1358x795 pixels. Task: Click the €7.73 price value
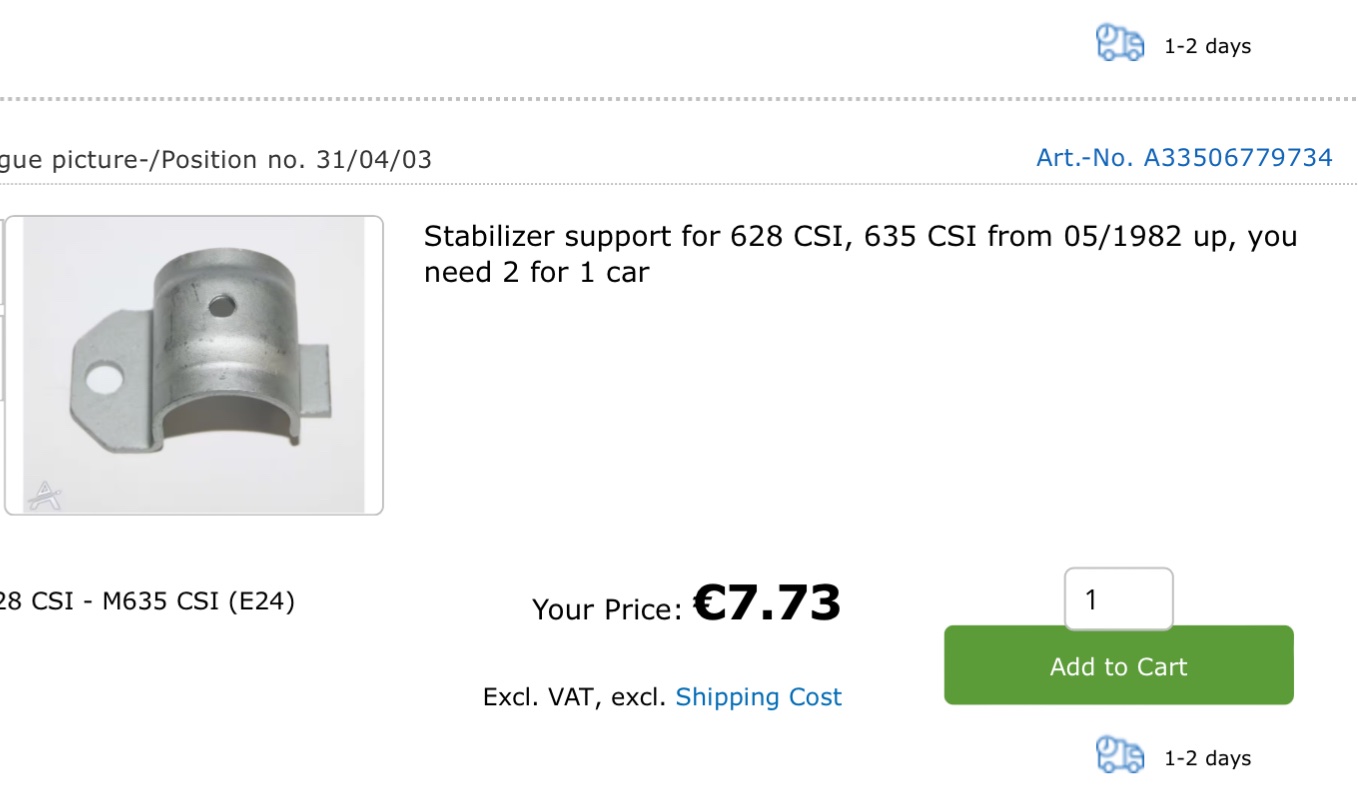[767, 603]
